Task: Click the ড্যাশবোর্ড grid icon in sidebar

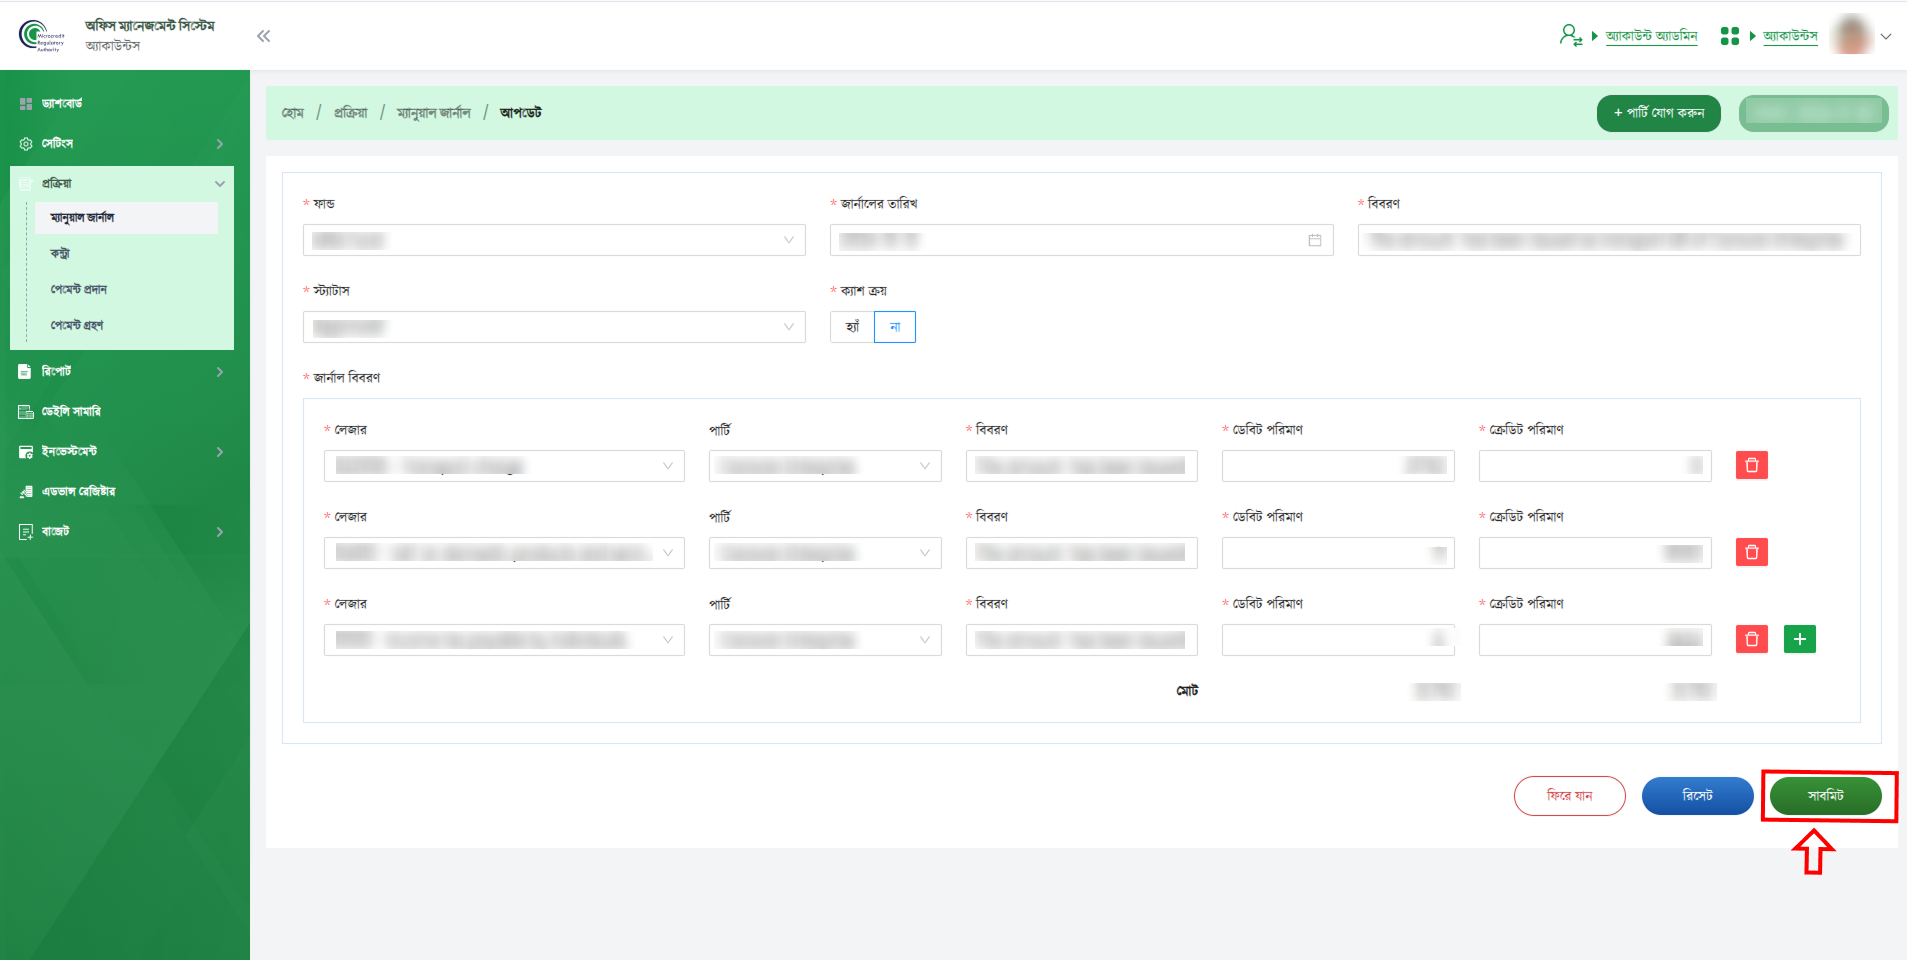Action: [x=26, y=104]
